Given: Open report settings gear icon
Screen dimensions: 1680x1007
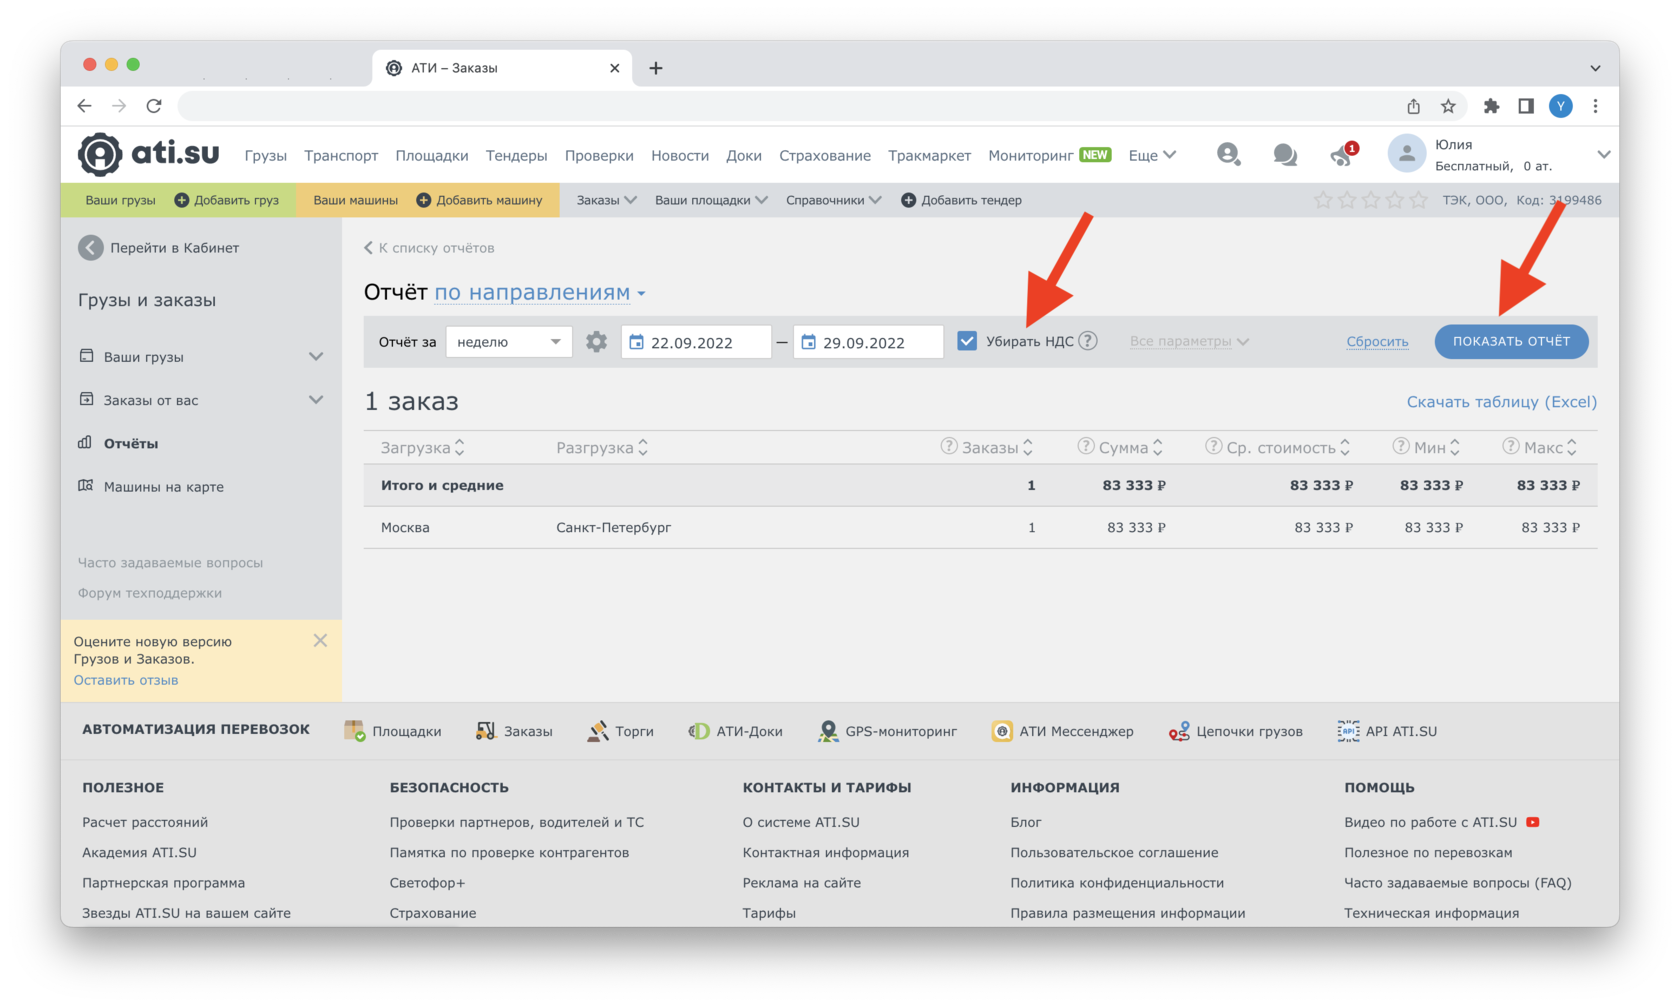Looking at the screenshot, I should (x=596, y=342).
